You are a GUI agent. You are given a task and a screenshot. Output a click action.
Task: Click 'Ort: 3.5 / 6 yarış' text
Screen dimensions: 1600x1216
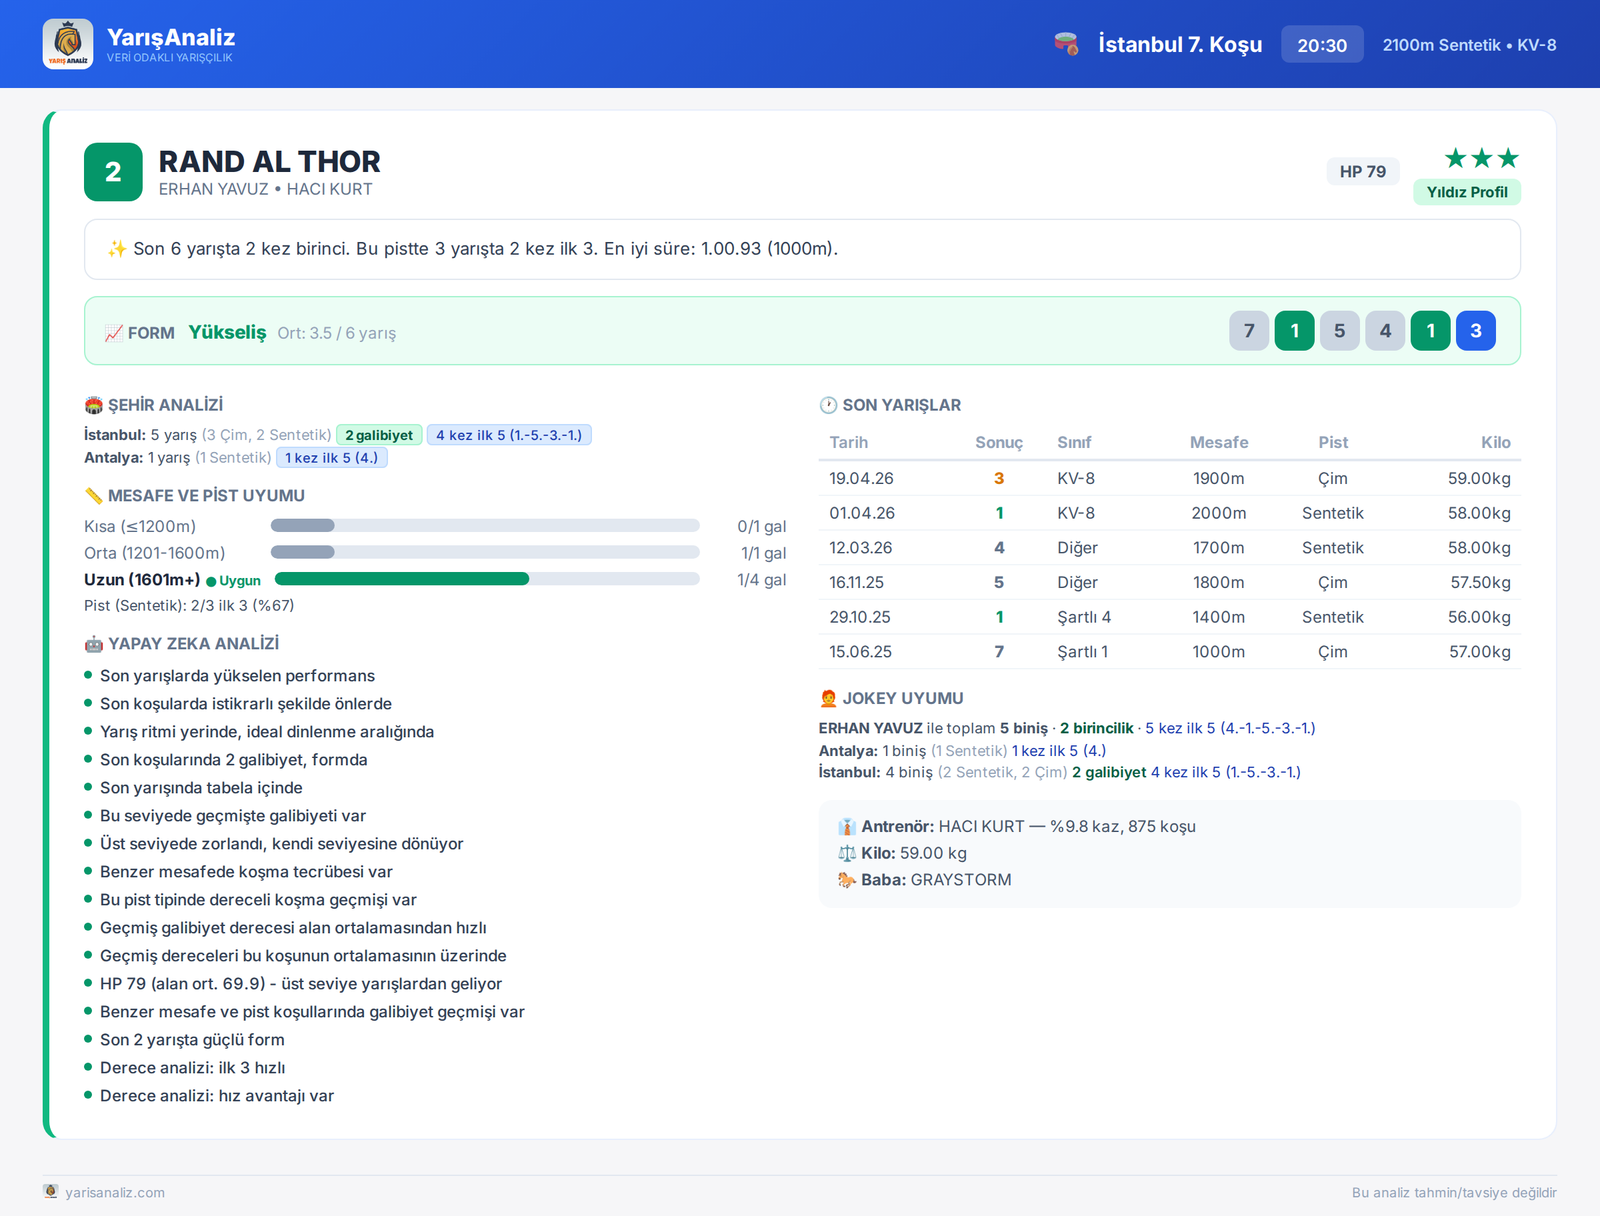pos(337,333)
